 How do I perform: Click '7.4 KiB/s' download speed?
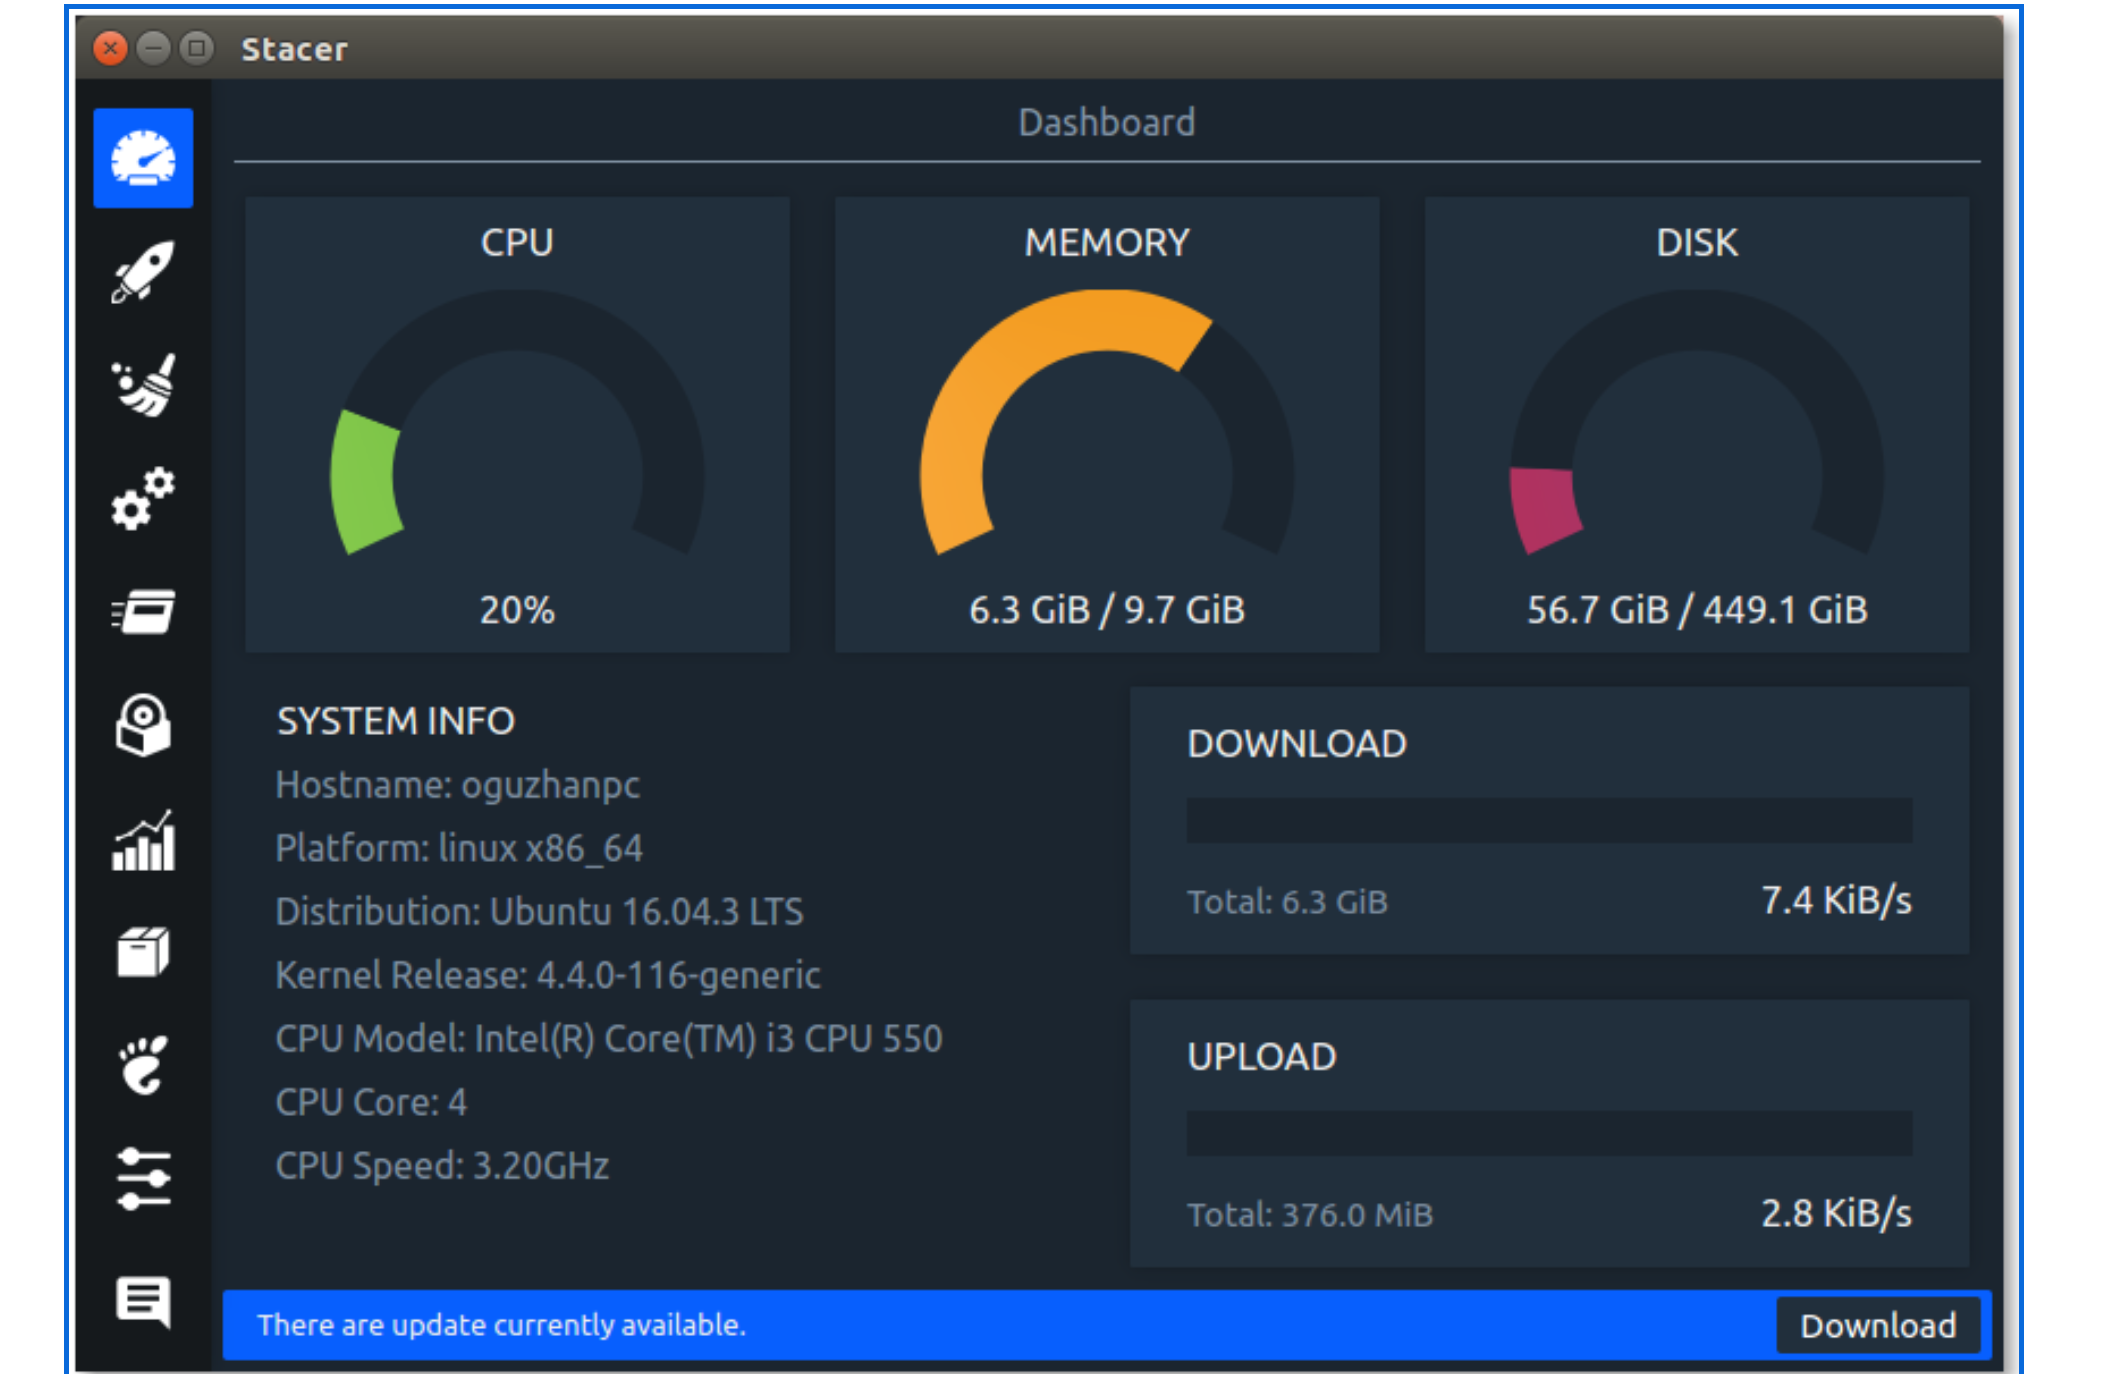[1836, 900]
